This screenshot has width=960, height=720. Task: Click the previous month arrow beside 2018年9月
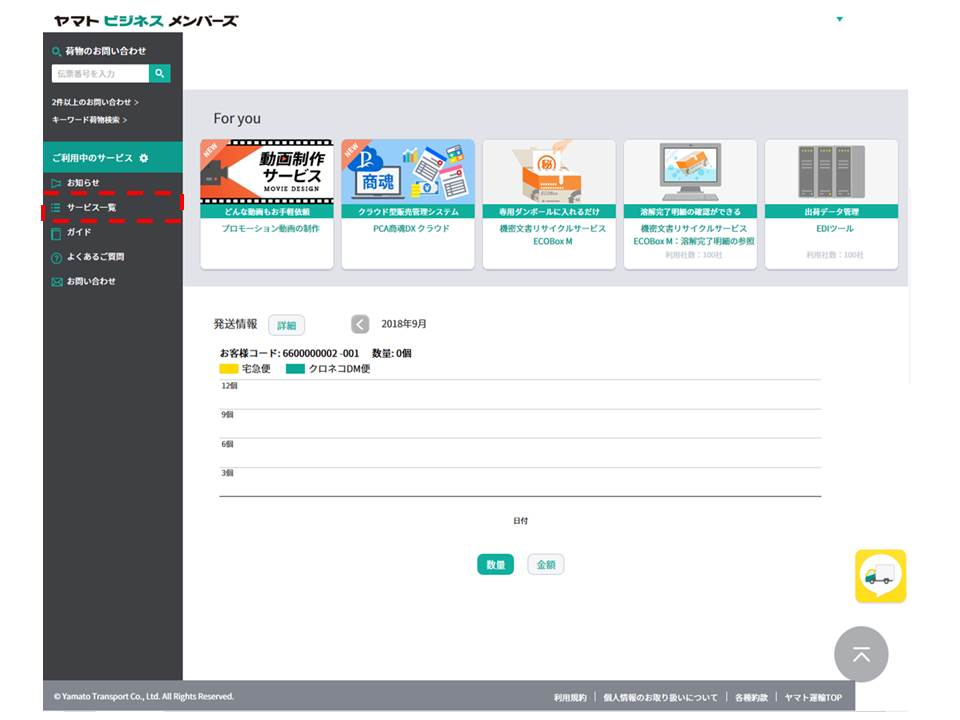[360, 324]
